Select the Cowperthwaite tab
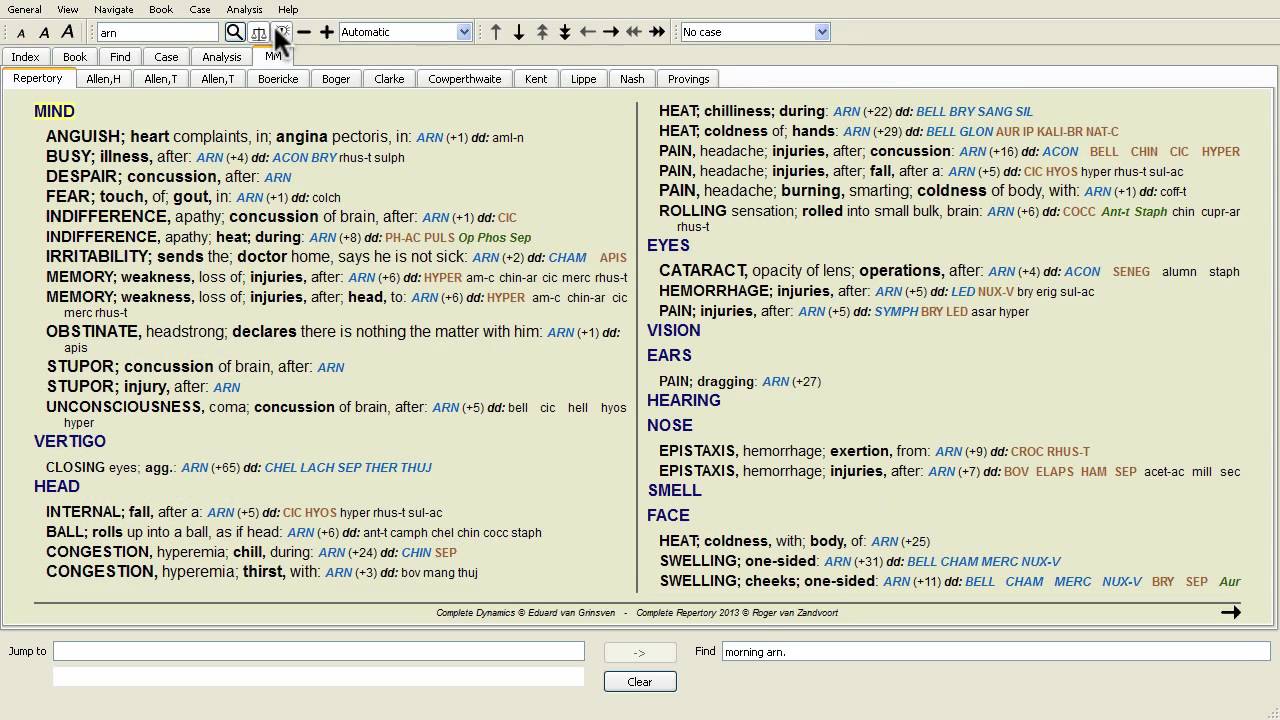 (x=465, y=79)
